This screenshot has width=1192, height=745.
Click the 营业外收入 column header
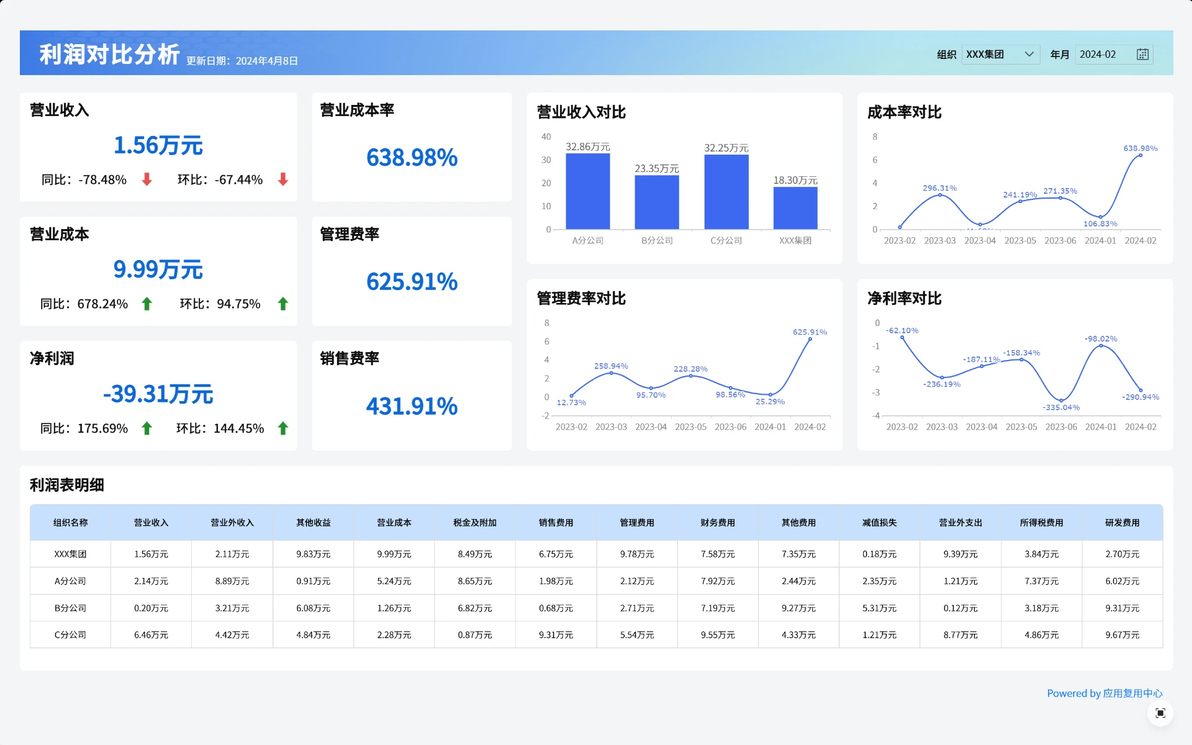(x=232, y=523)
